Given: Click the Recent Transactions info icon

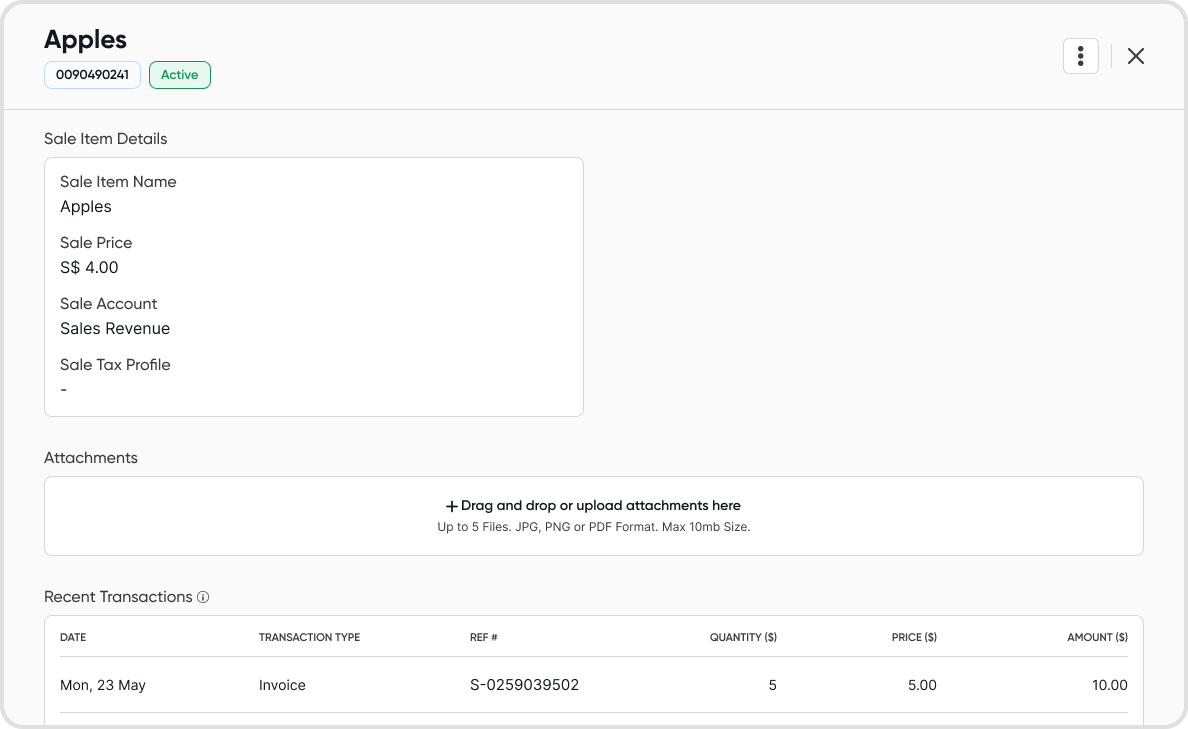Looking at the screenshot, I should (x=203, y=597).
